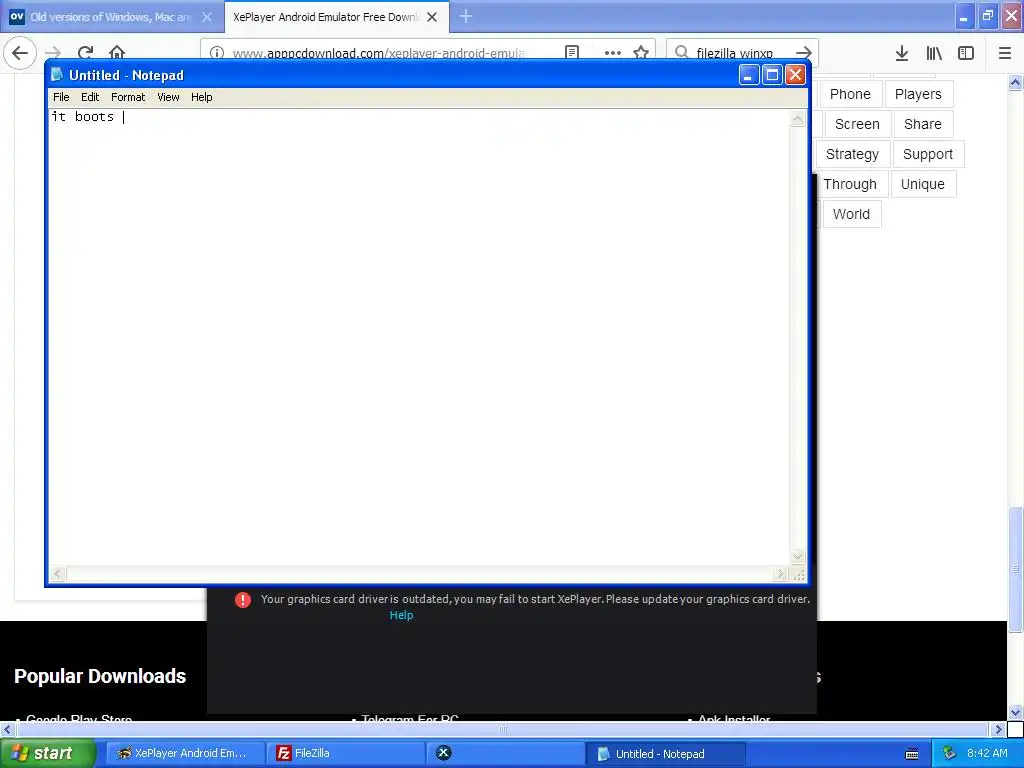Click the 8:42 AM system clock
The height and width of the screenshot is (768, 1024).
(987, 753)
